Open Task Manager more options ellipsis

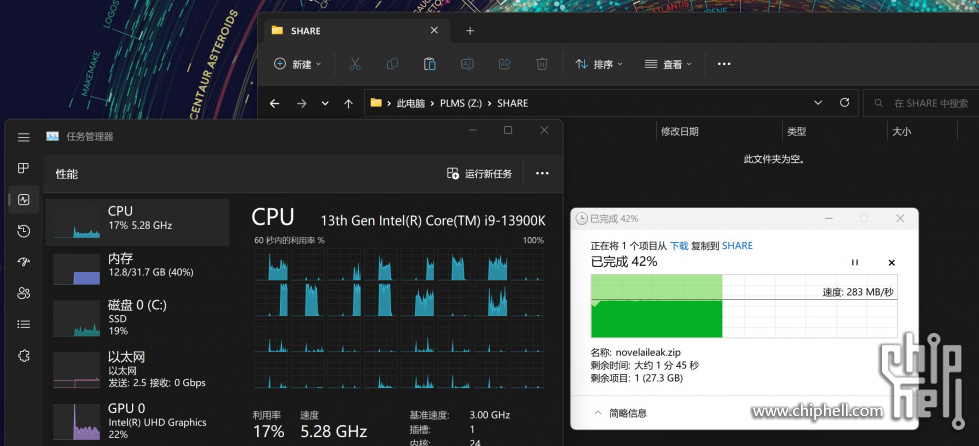[x=542, y=174]
